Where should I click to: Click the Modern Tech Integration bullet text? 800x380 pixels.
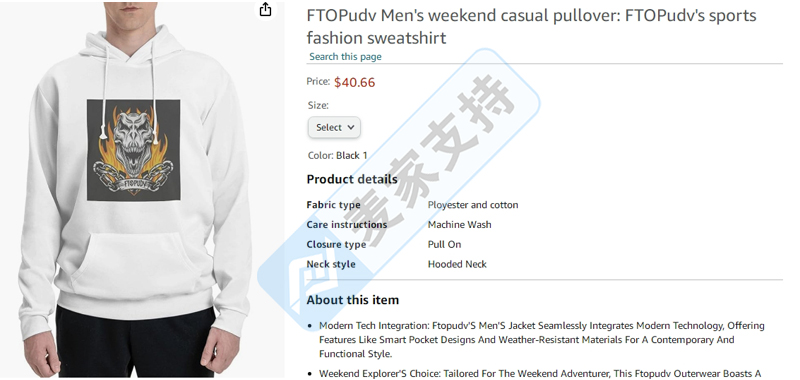pos(542,340)
